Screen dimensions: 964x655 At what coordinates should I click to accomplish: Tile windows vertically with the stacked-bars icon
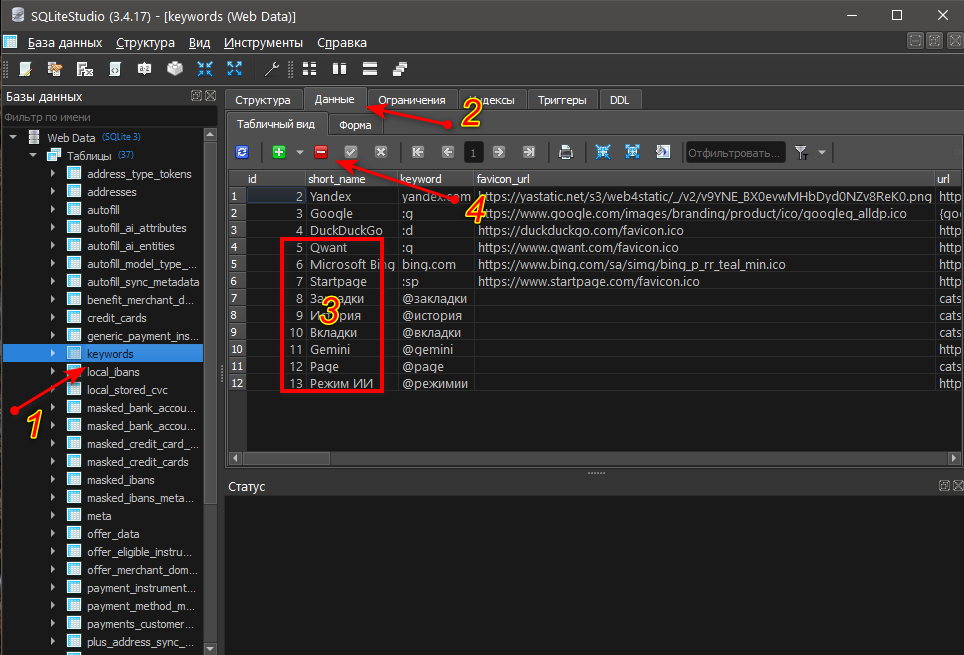(369, 69)
